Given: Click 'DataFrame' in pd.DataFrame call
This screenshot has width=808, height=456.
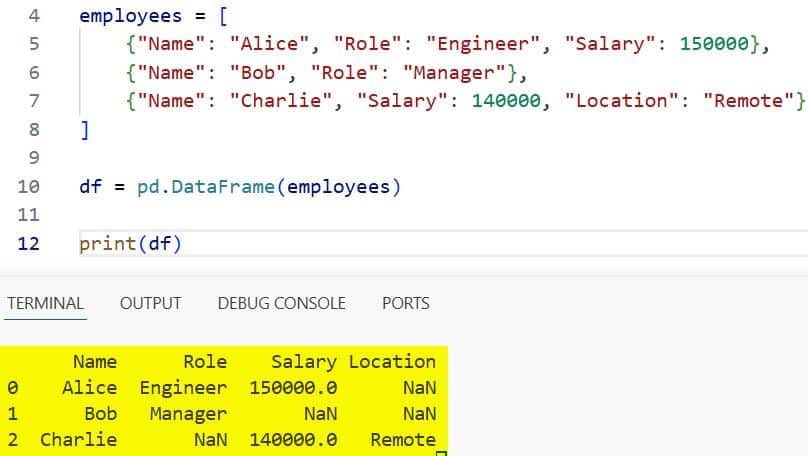Looking at the screenshot, I should click(x=223, y=187).
